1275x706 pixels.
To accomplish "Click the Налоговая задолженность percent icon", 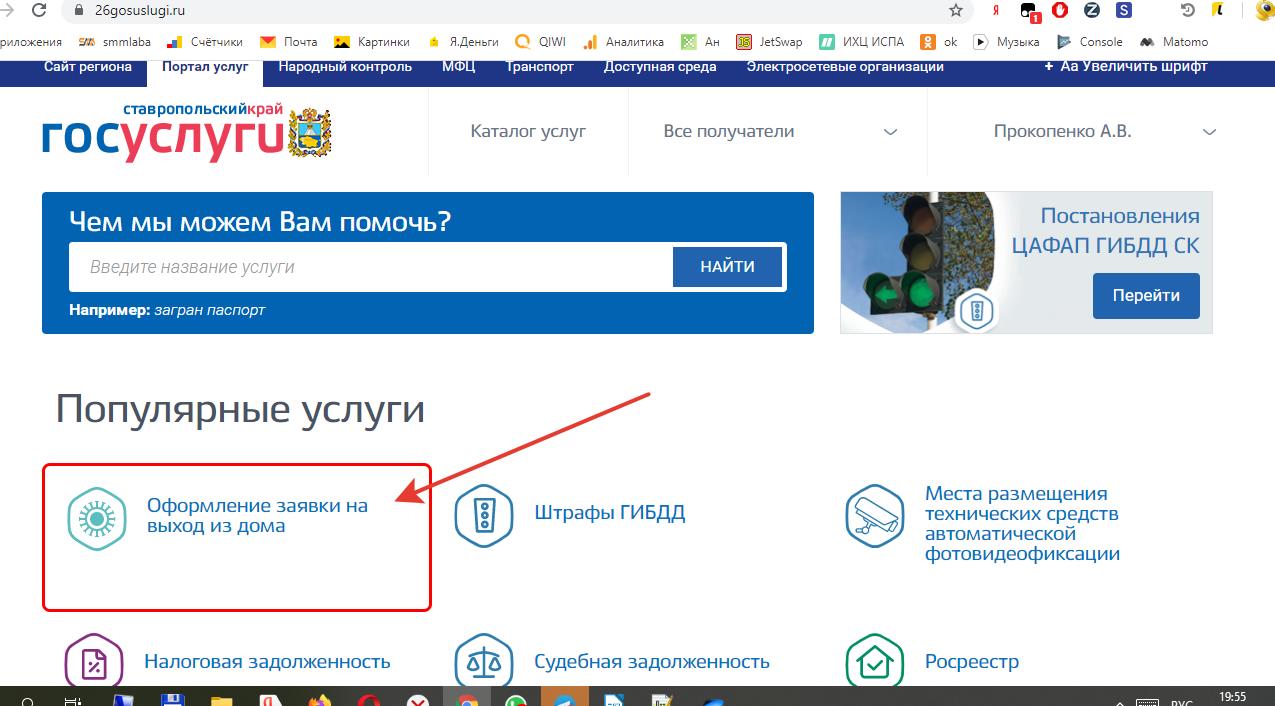I will (x=94, y=663).
